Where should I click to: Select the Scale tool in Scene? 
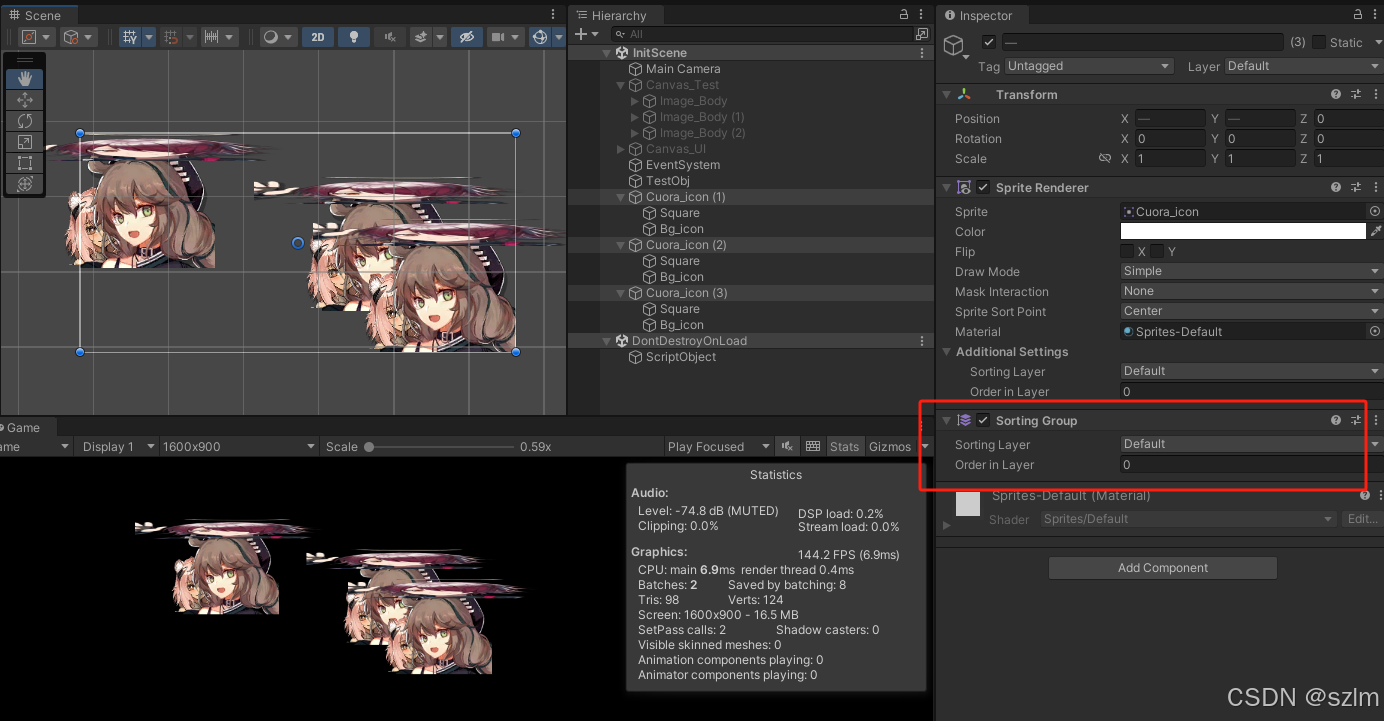[x=25, y=142]
